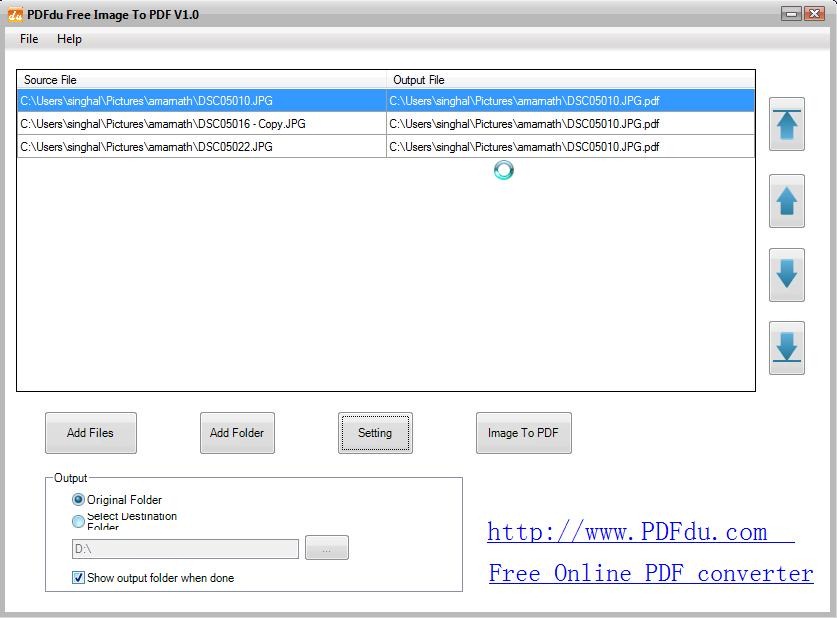The height and width of the screenshot is (618, 837).
Task: Start conversion with Image To PDF
Action: pos(523,433)
